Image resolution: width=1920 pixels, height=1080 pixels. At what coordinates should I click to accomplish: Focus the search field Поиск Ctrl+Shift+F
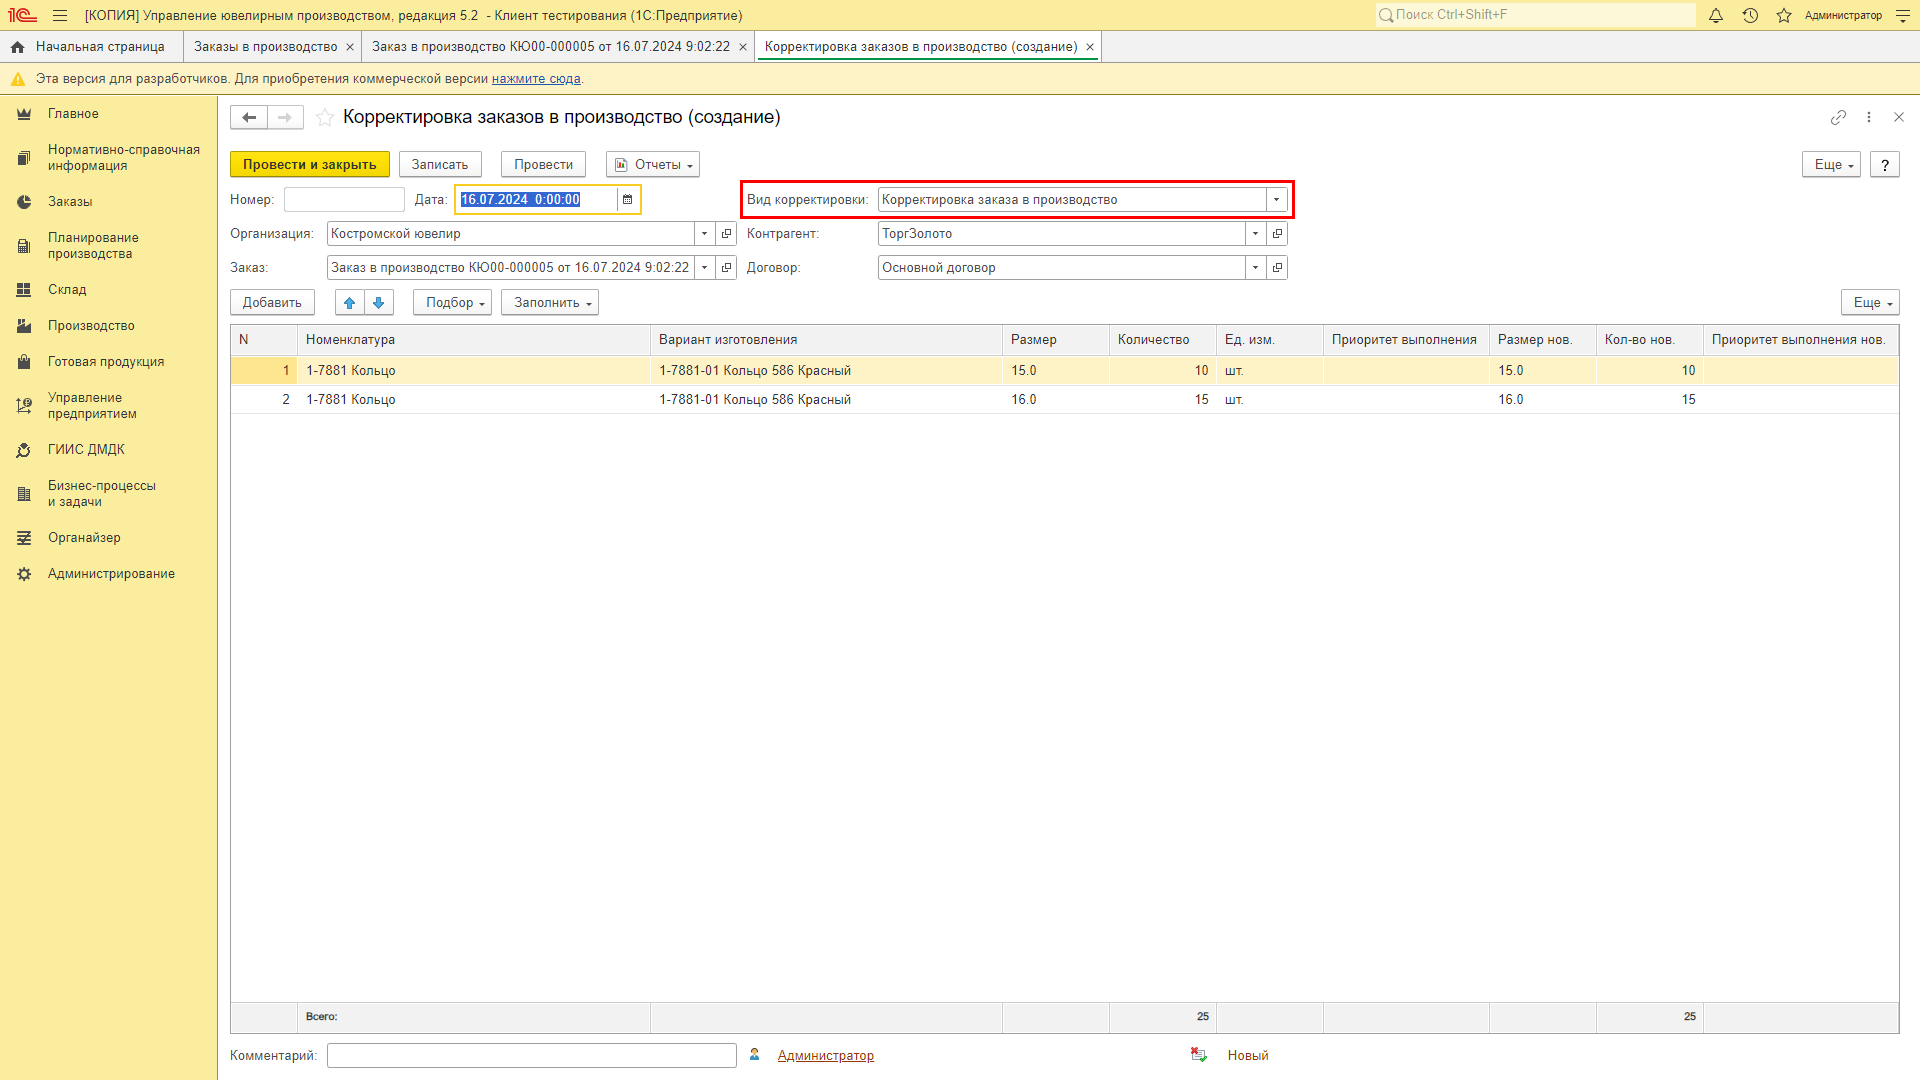pos(1535,15)
